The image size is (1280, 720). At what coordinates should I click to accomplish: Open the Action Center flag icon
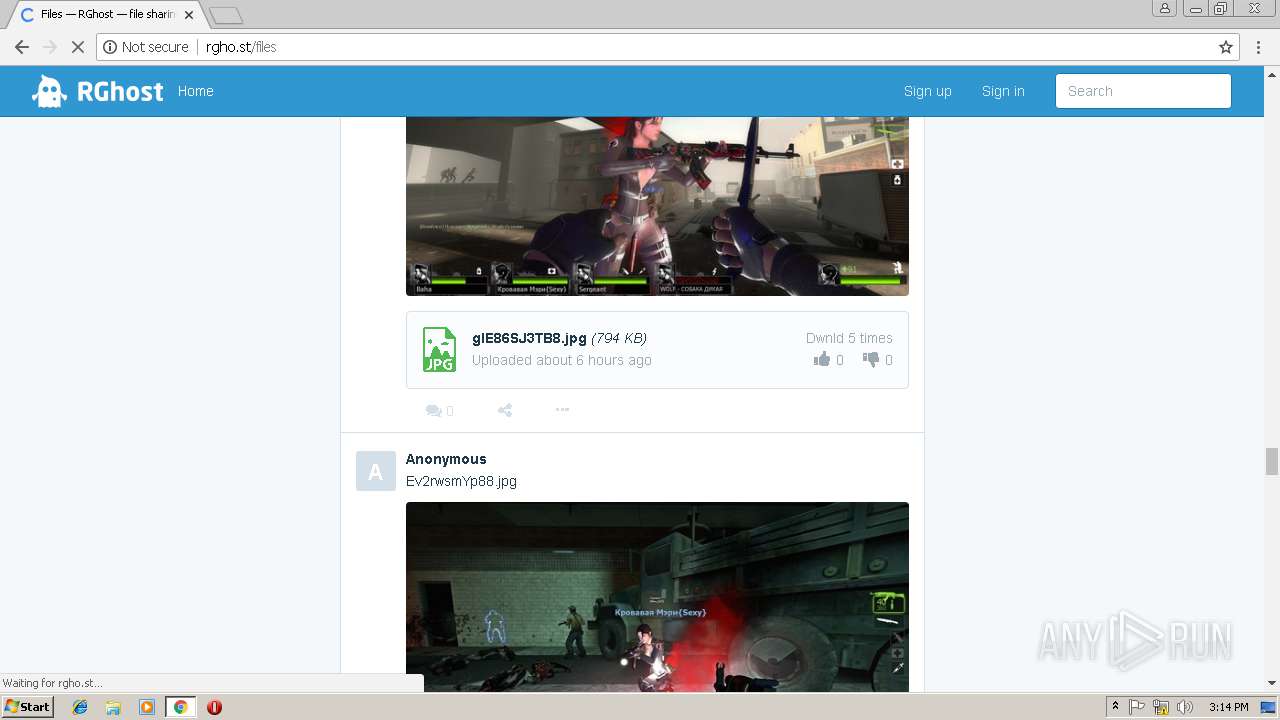point(1137,707)
